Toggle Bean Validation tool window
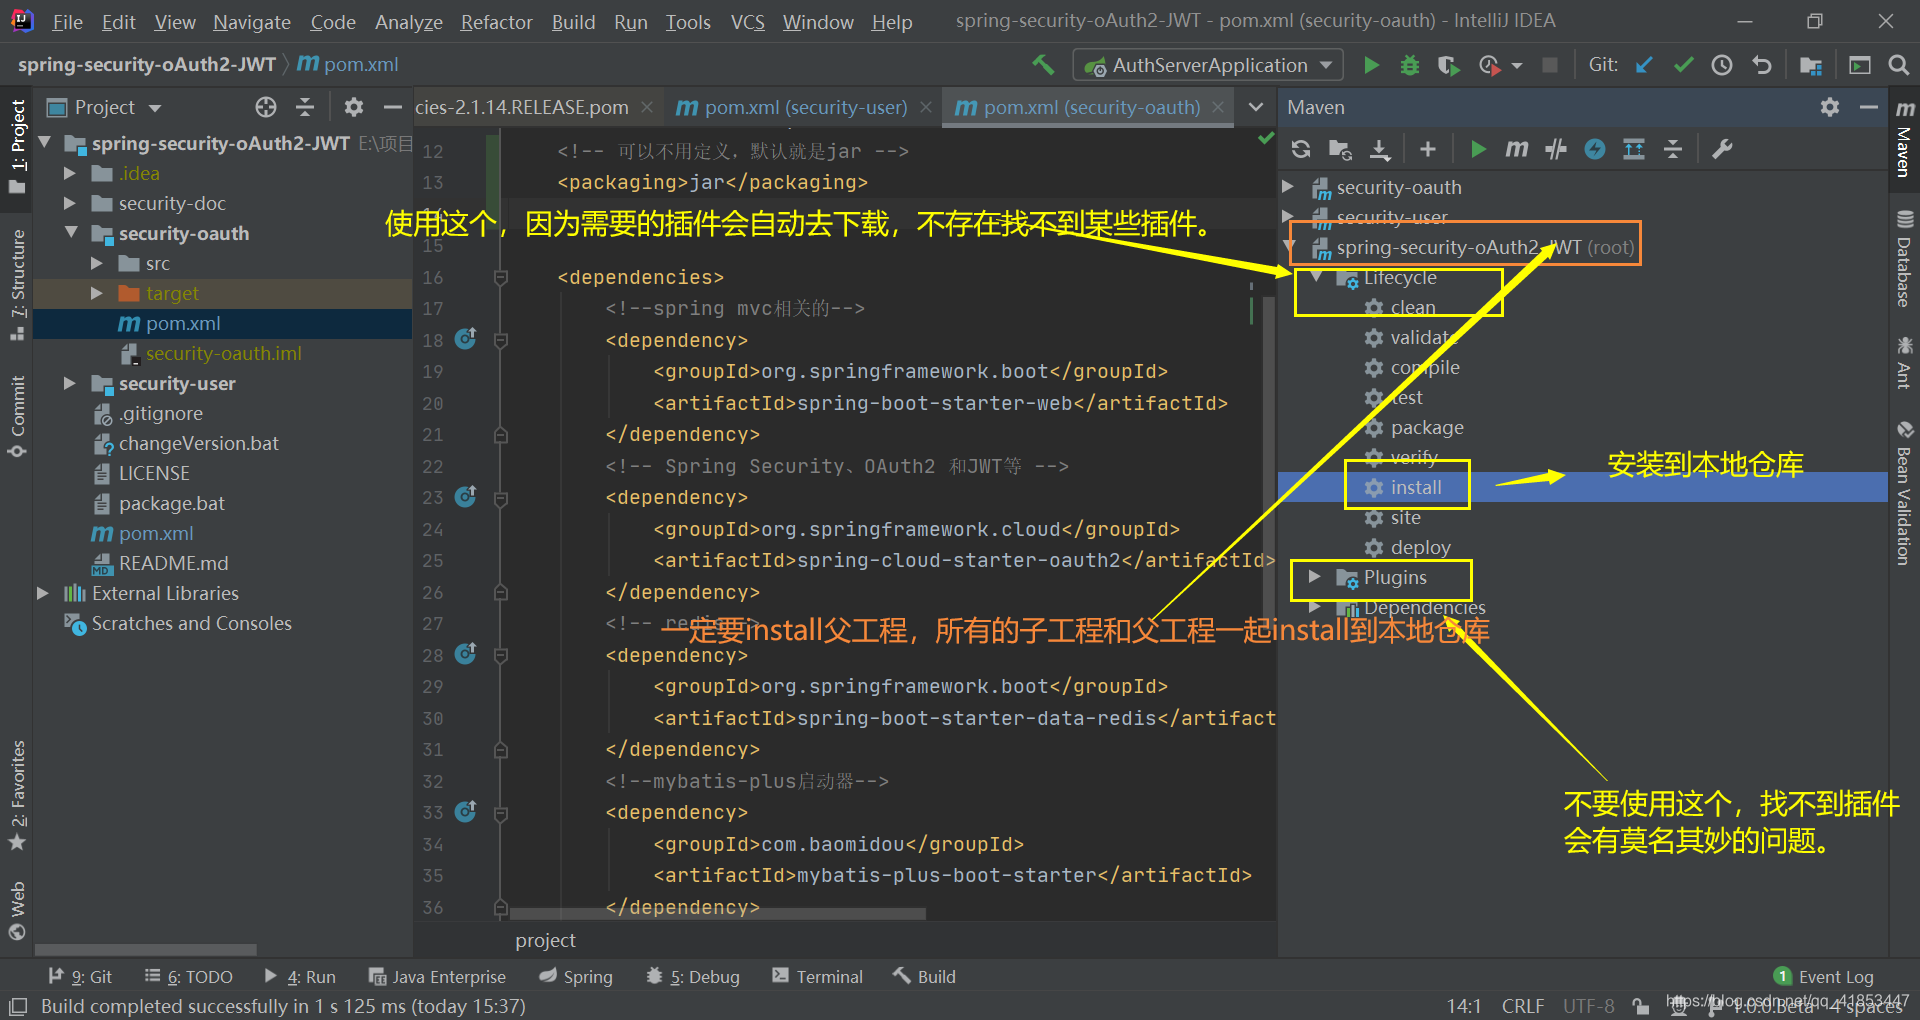 pos(1904,494)
